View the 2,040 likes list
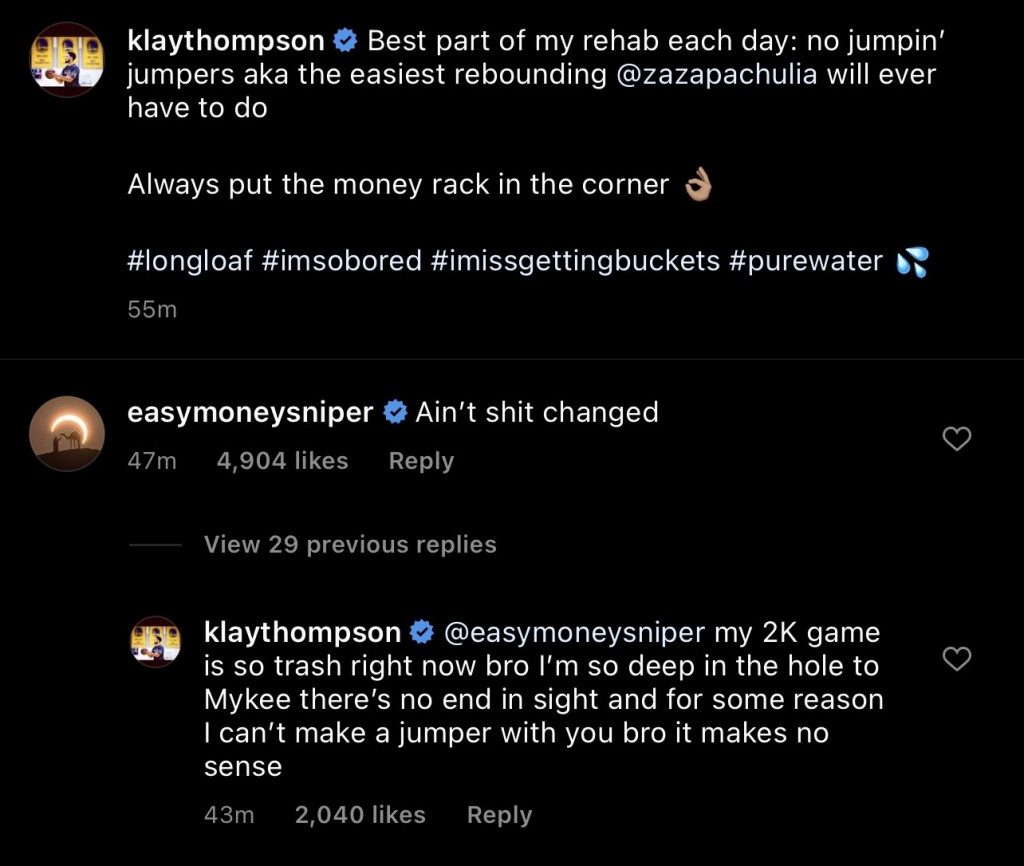The image size is (1024, 866). point(360,815)
